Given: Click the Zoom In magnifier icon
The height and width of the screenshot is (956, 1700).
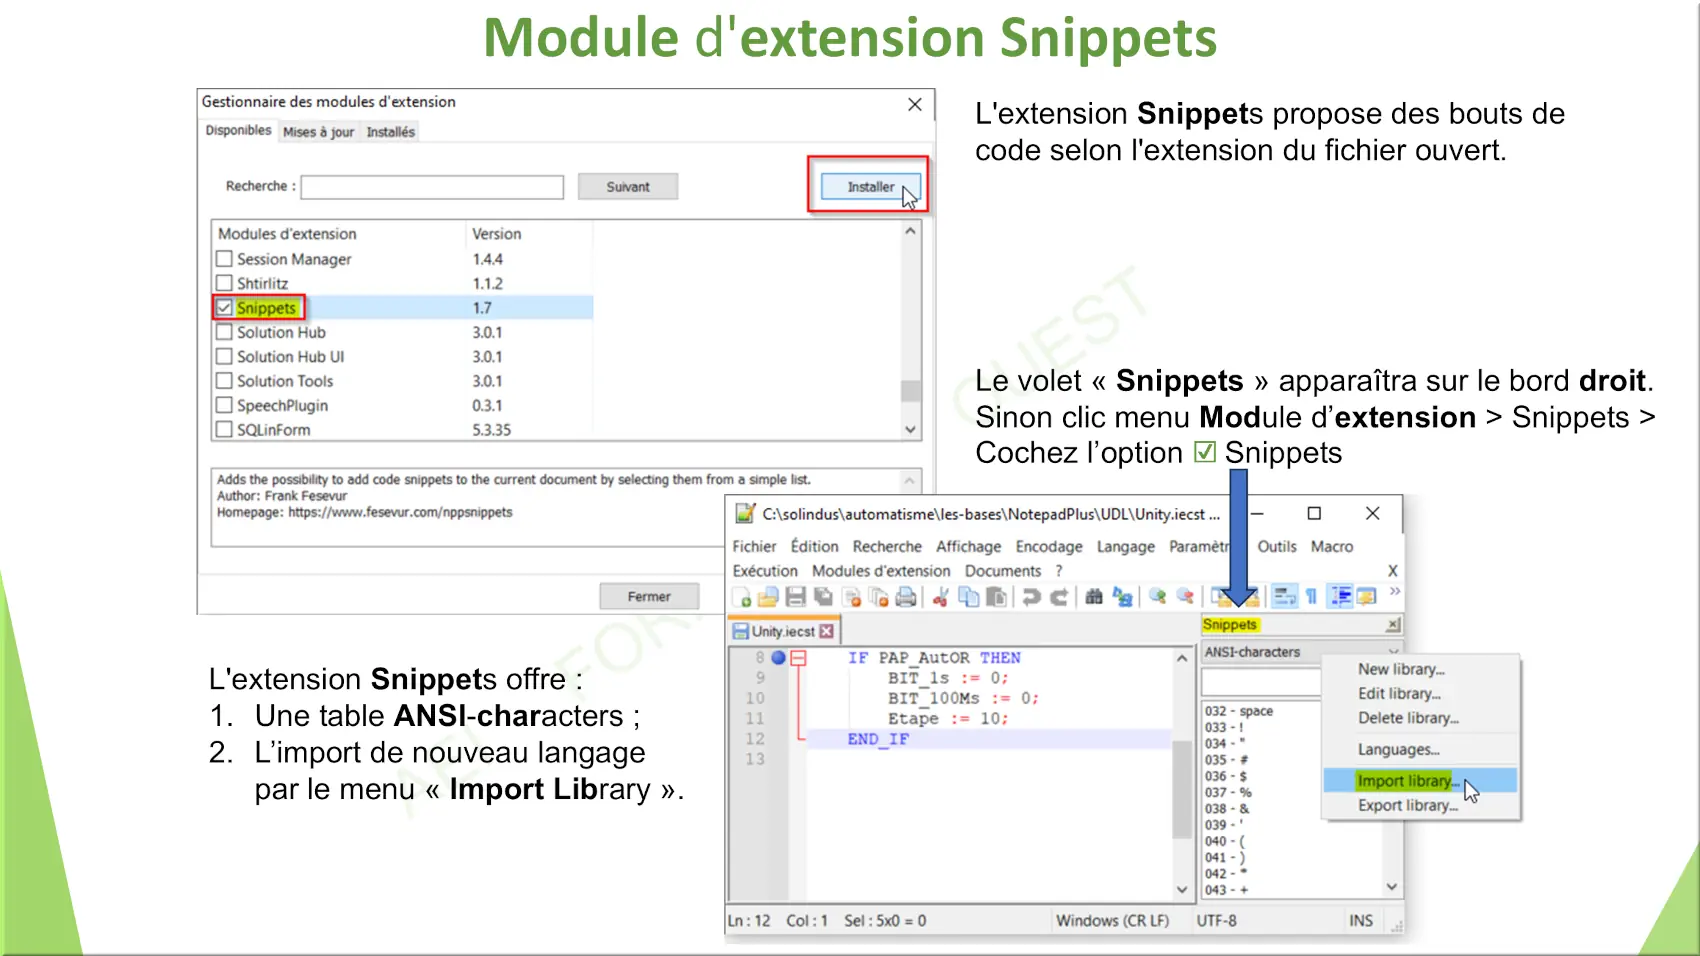Looking at the screenshot, I should click(x=1158, y=596).
